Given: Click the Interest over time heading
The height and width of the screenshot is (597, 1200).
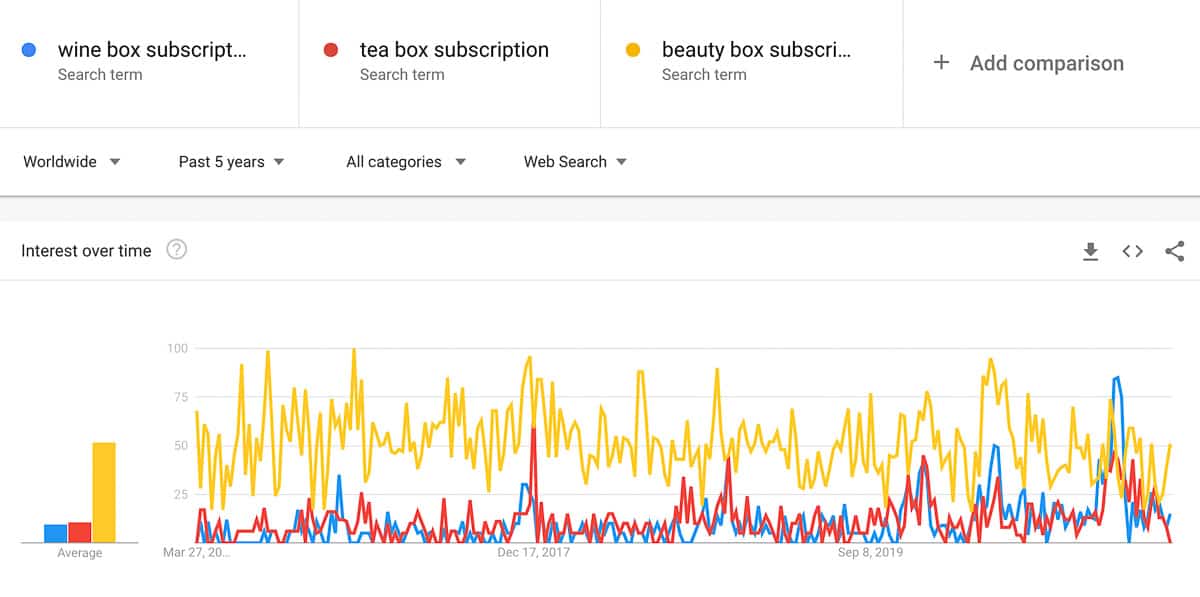Looking at the screenshot, I should pyautogui.click(x=86, y=250).
